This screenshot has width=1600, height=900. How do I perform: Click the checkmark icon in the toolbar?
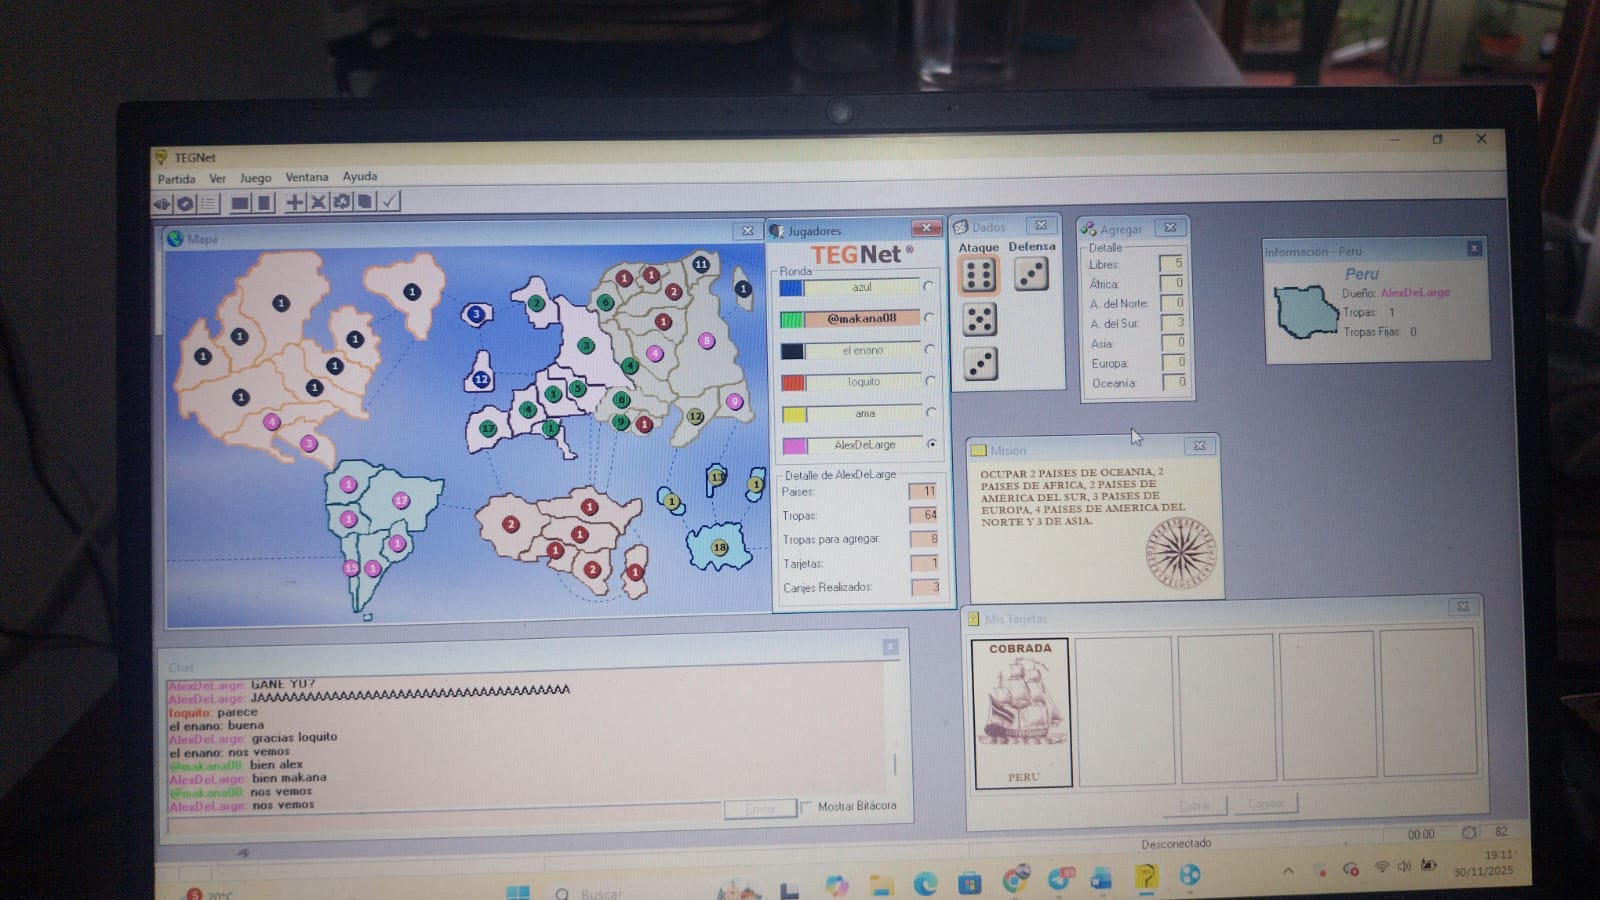[390, 202]
